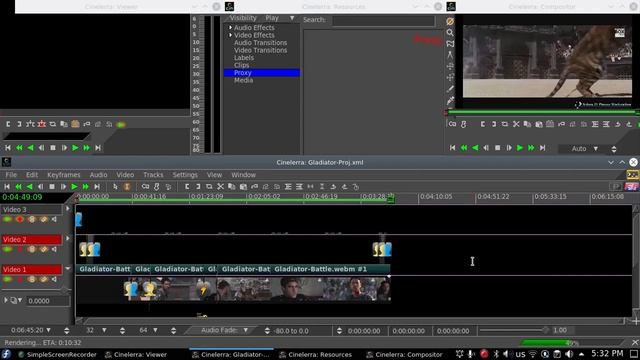
Task: Click the arrow edit mode tool in main toolbar
Action: pos(116,187)
